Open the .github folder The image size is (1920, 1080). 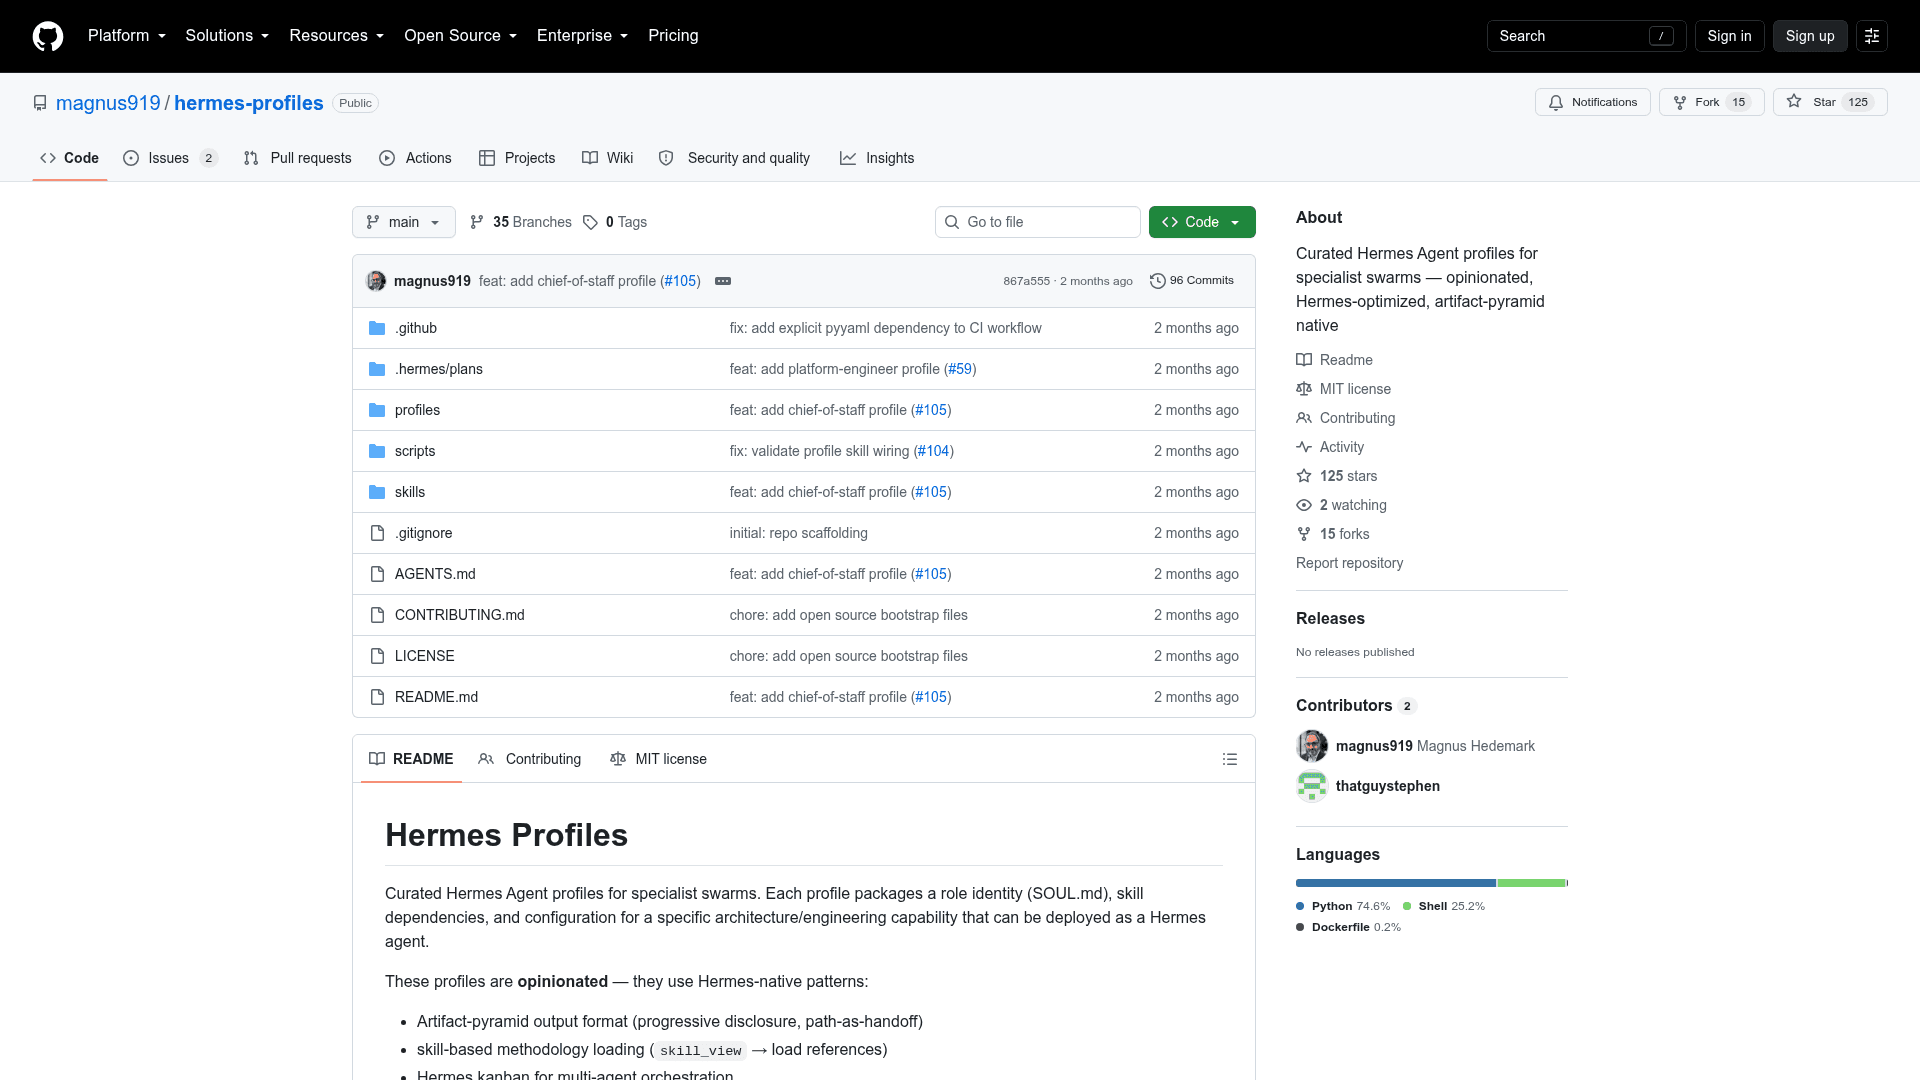pos(415,328)
